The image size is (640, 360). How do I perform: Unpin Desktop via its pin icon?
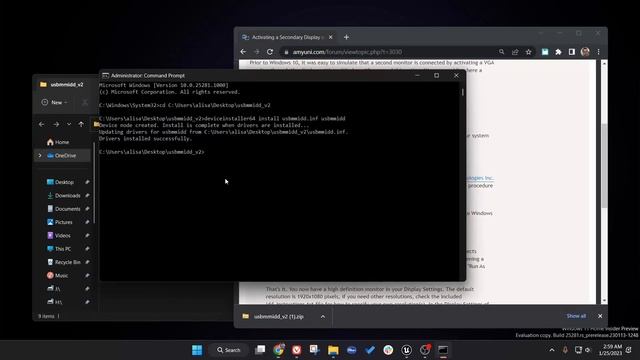[x=87, y=182]
